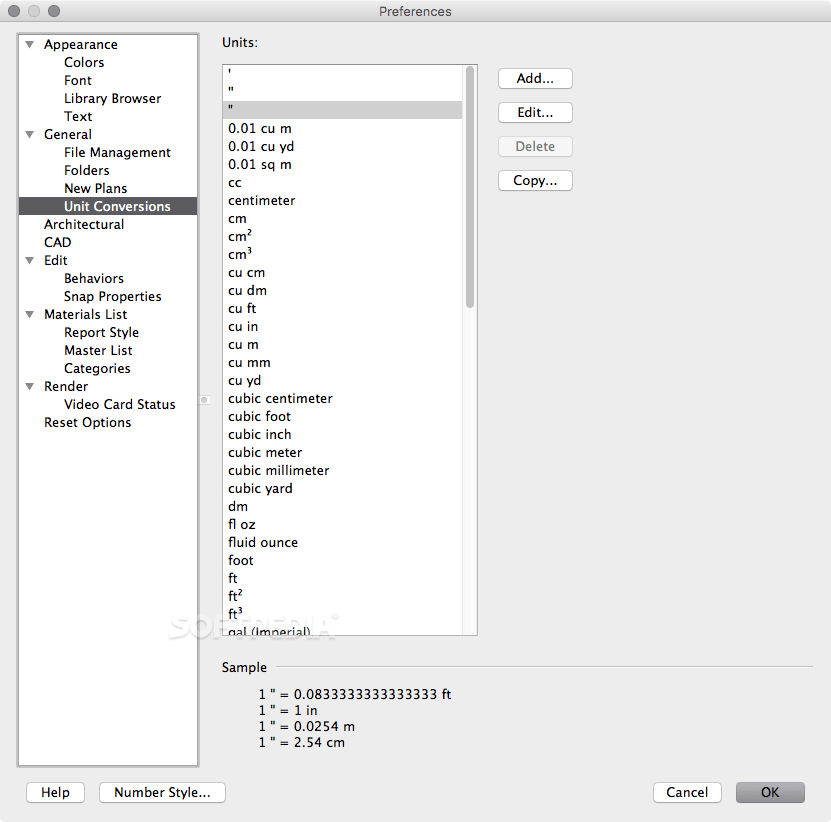831x822 pixels.
Task: Select the "cu mm" unit
Action: [342, 363]
